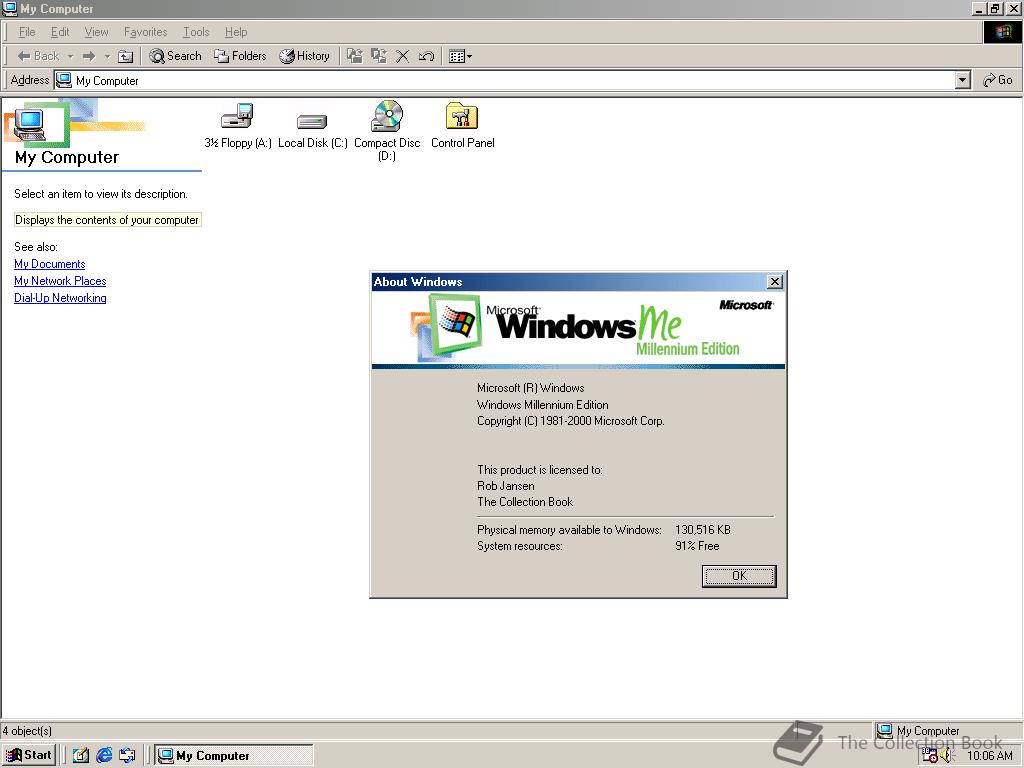Click the Back navigation button
1024x768 pixels.
pos(39,56)
